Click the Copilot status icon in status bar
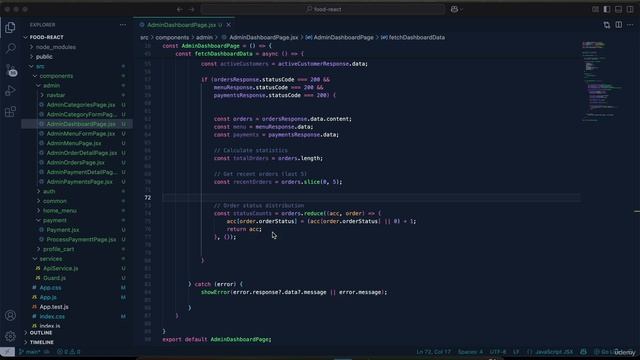 (583, 351)
